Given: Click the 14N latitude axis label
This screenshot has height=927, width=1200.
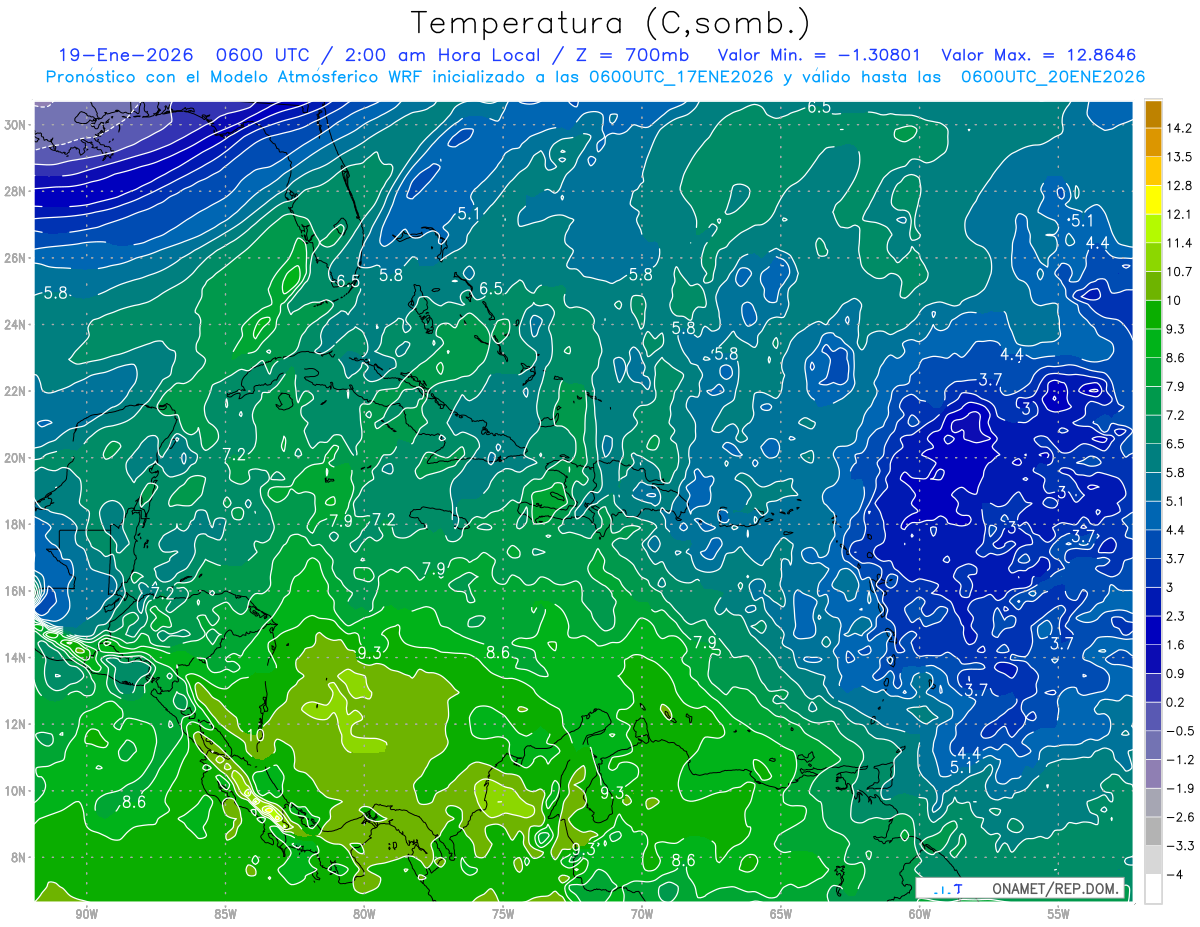Looking at the screenshot, I should (x=16, y=658).
